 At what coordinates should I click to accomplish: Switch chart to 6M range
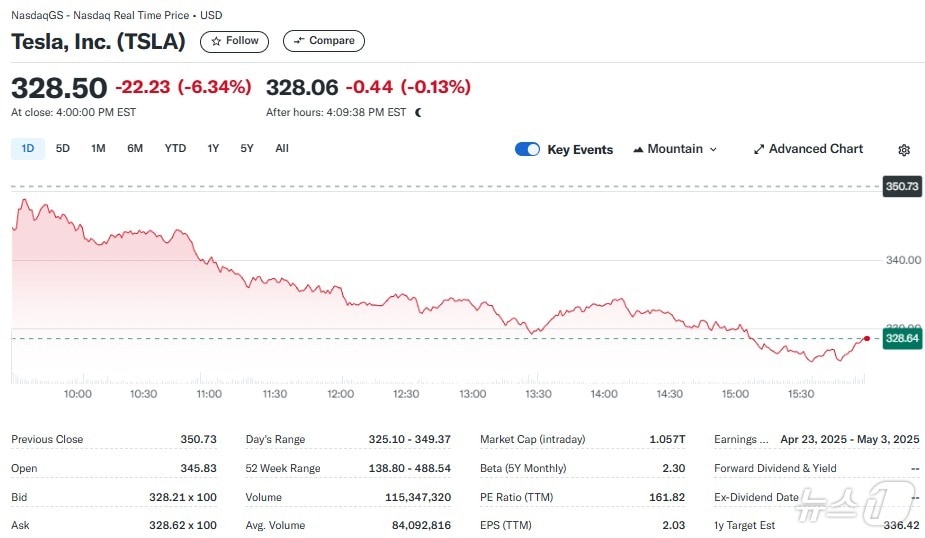(x=135, y=148)
